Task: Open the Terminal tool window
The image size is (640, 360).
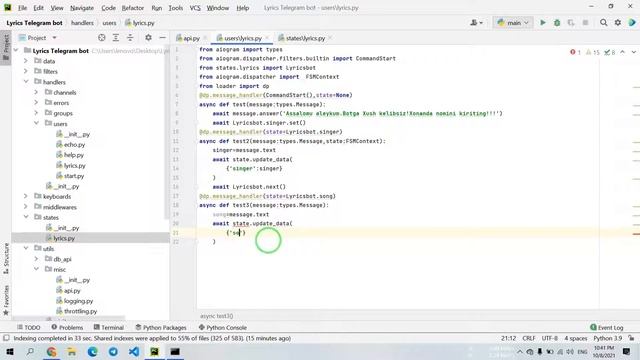Action: 109,327
